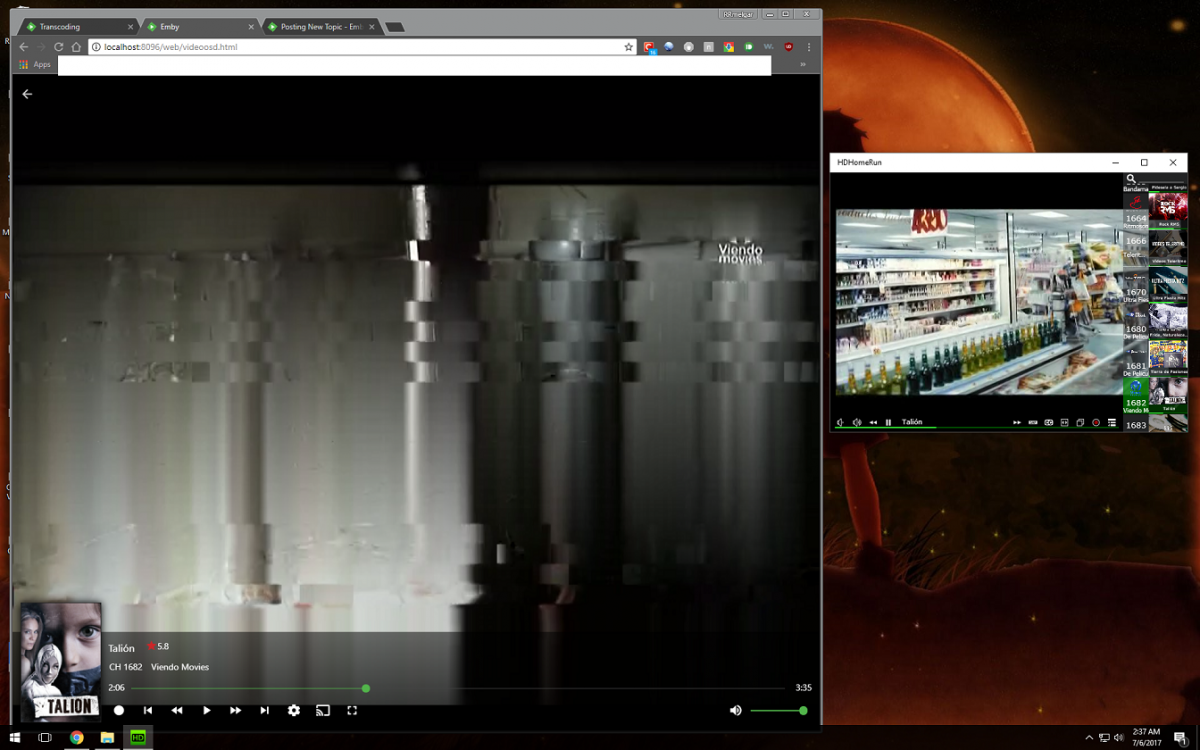Select channel 1681 in HDHomeRun
The width and height of the screenshot is (1200, 750).
tap(1136, 359)
